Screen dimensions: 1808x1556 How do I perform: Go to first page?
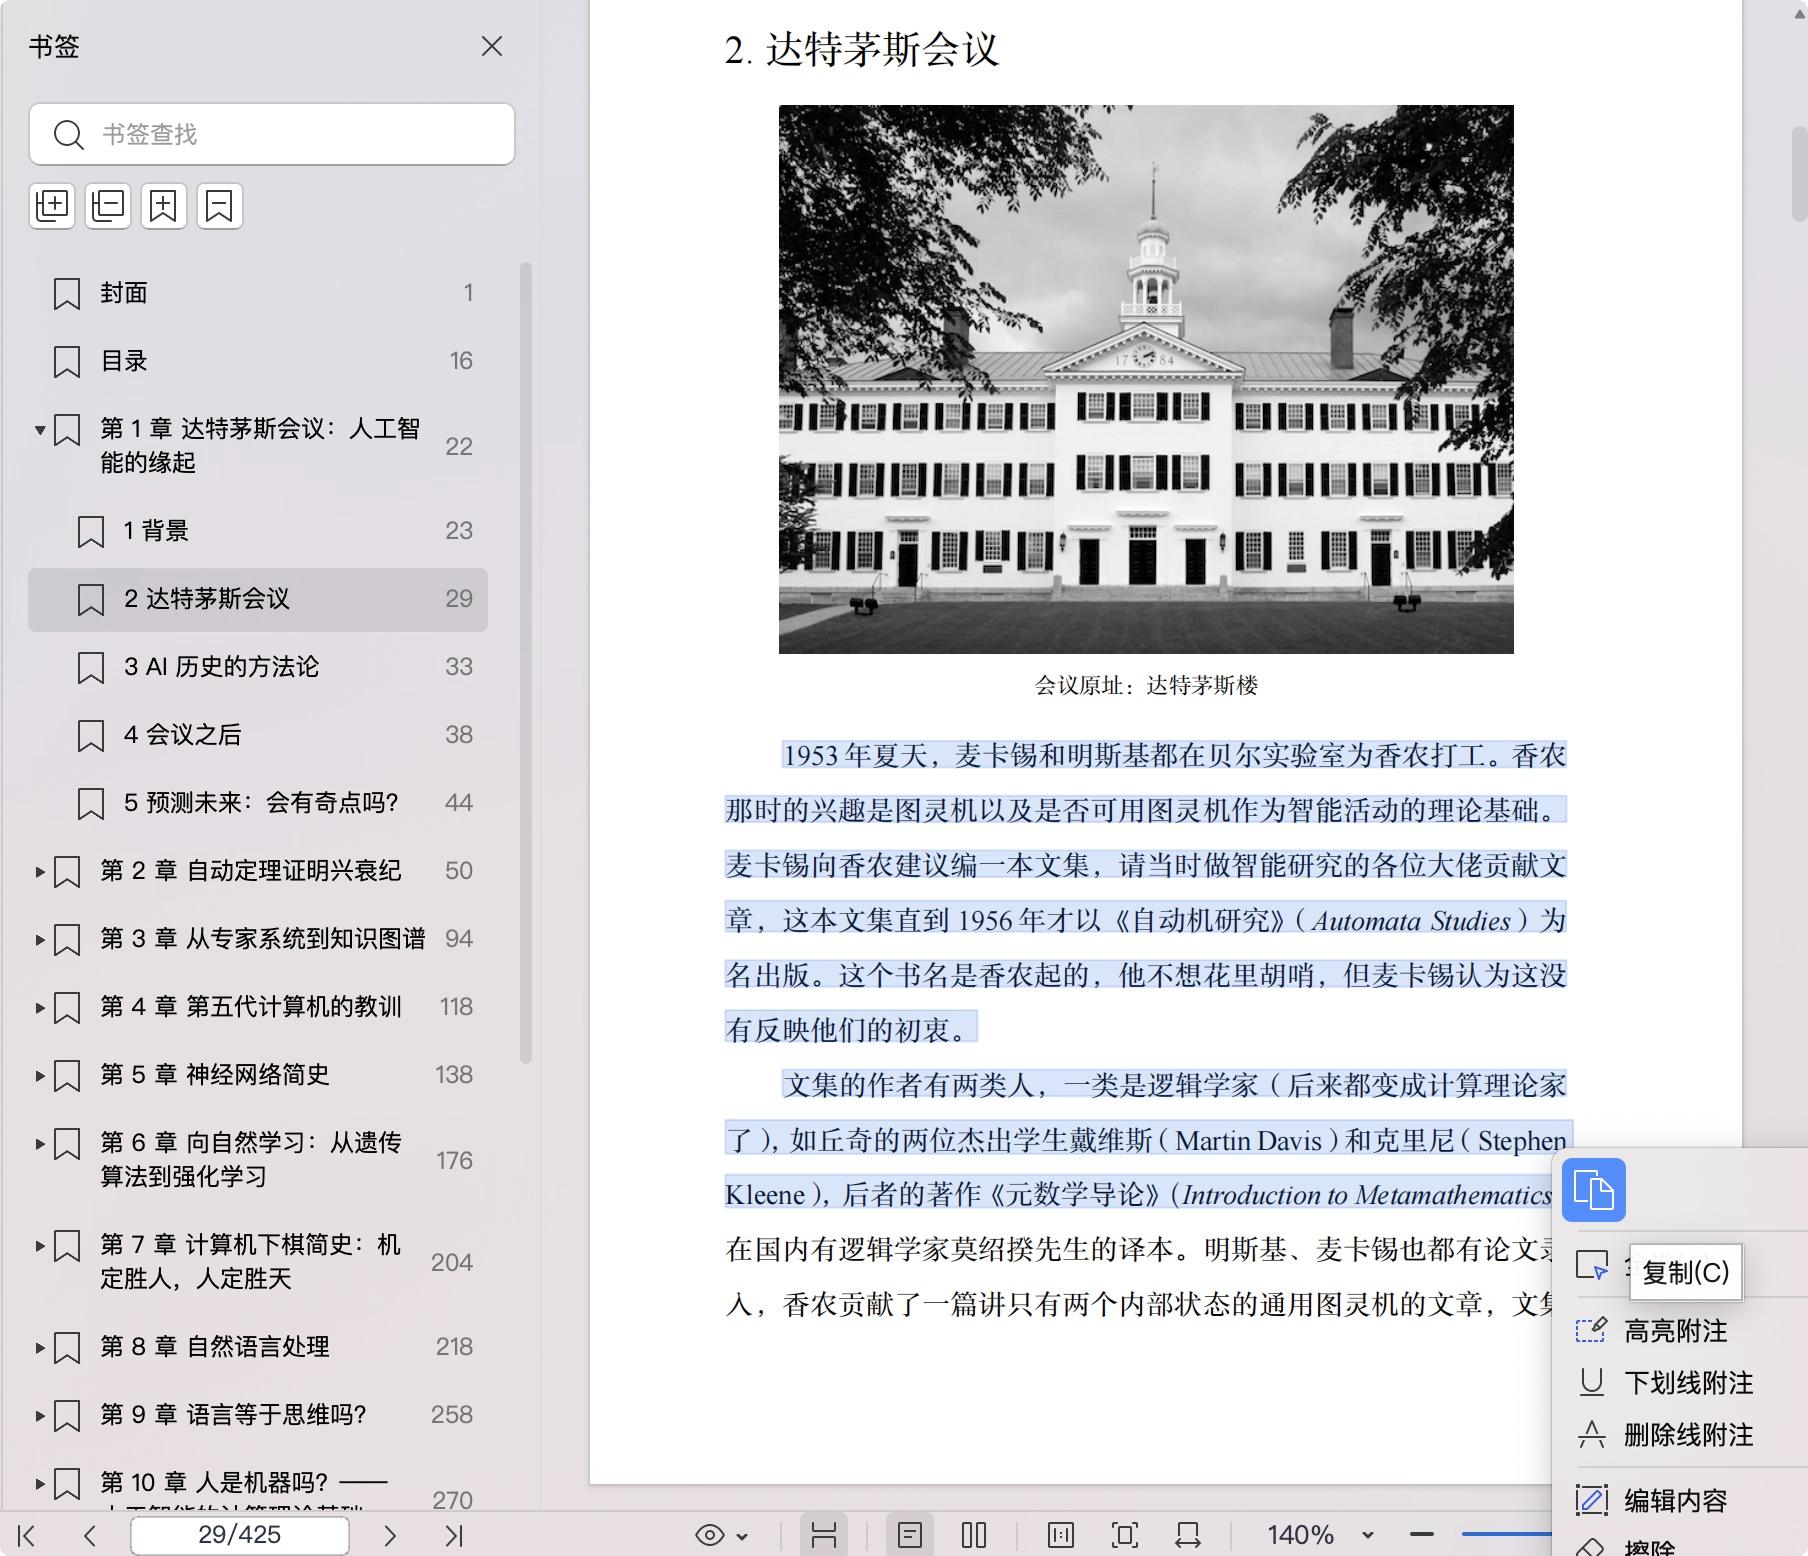pos(27,1535)
